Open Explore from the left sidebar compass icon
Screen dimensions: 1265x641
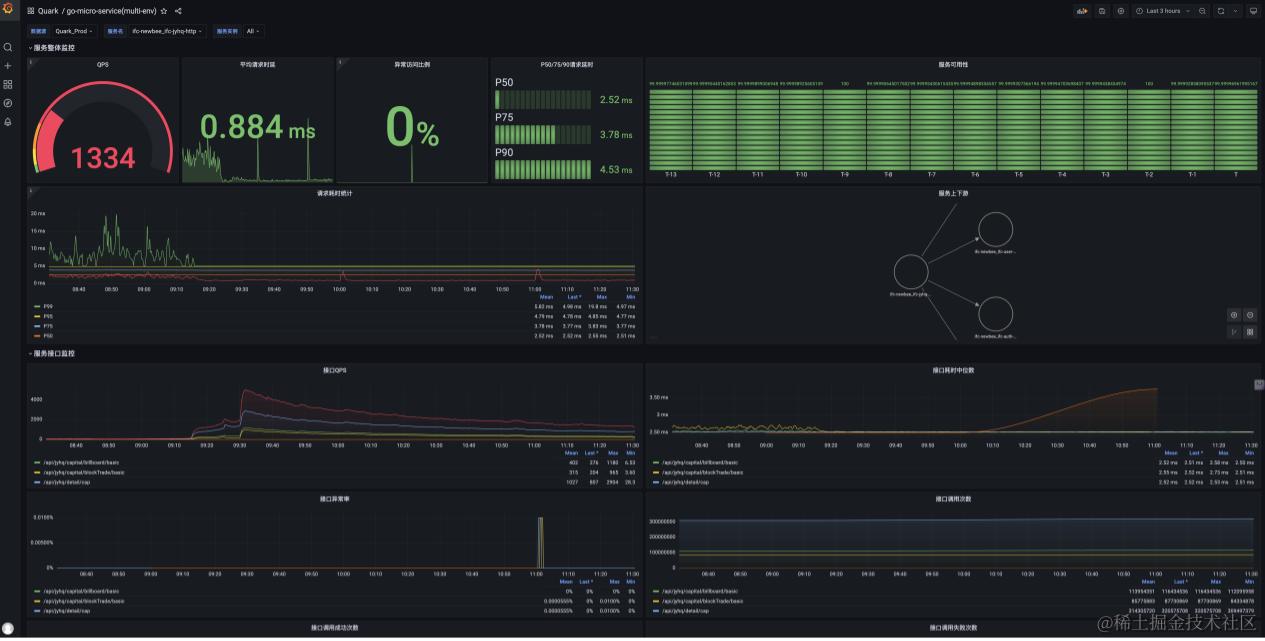click(x=8, y=103)
